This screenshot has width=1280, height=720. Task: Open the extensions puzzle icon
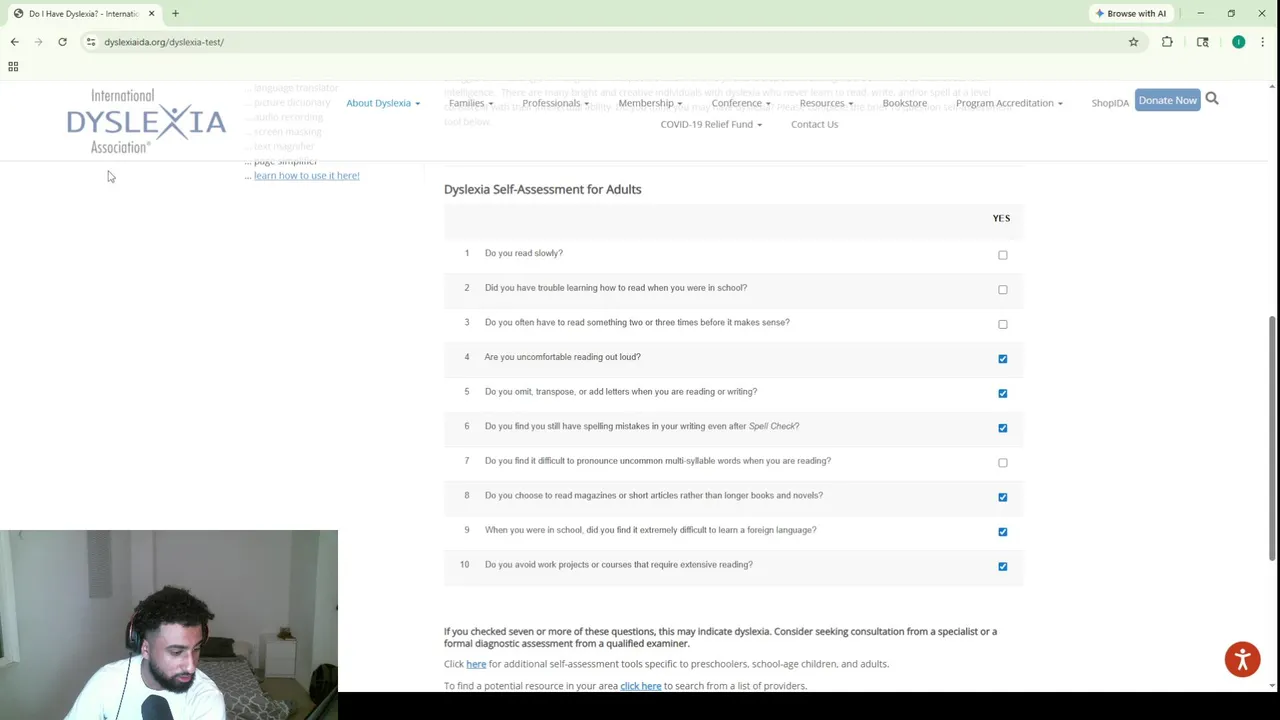[x=1167, y=42]
